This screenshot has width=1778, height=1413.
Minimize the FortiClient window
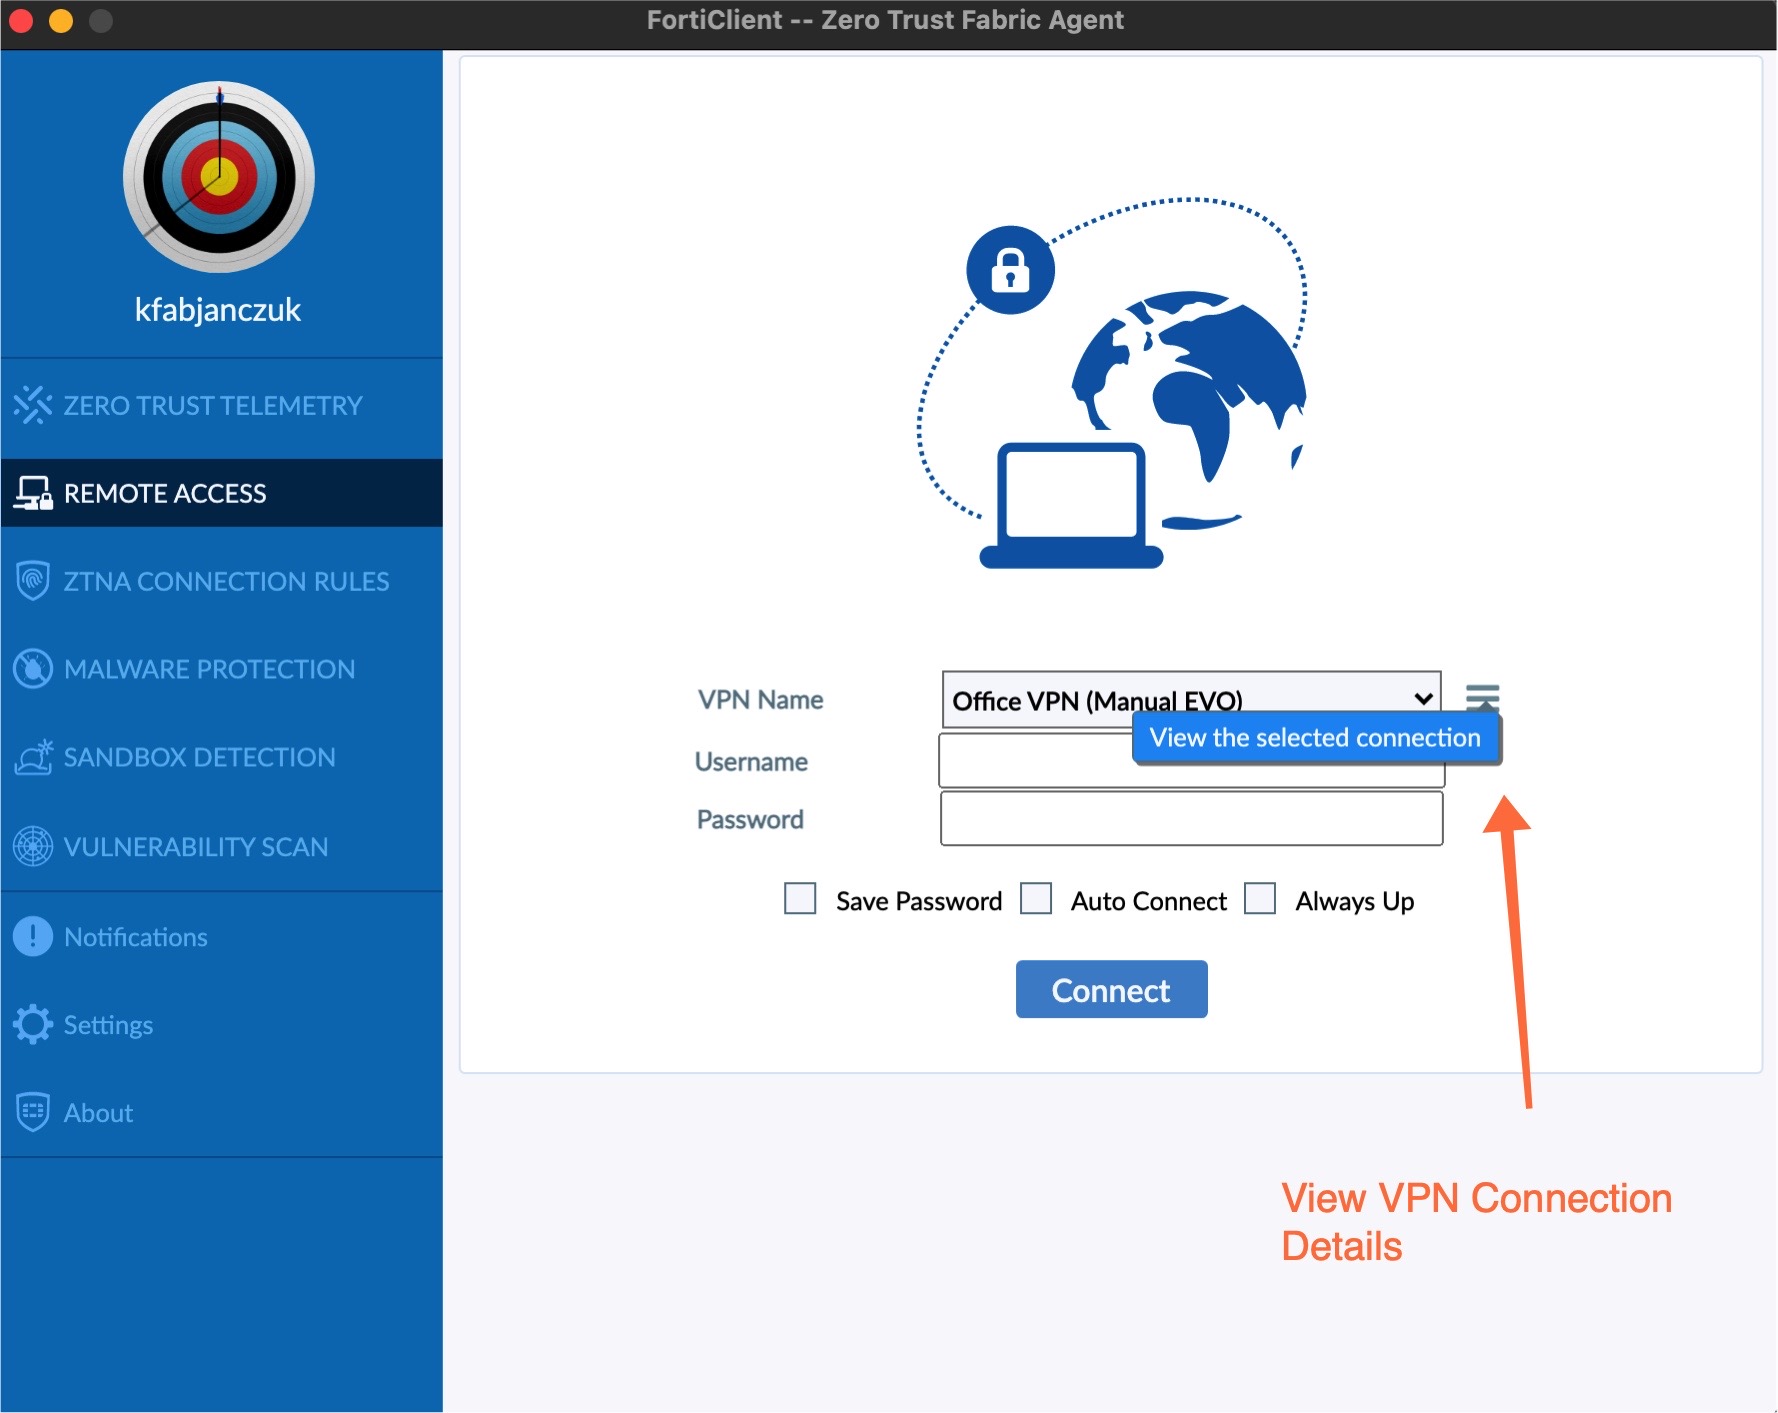61,20
